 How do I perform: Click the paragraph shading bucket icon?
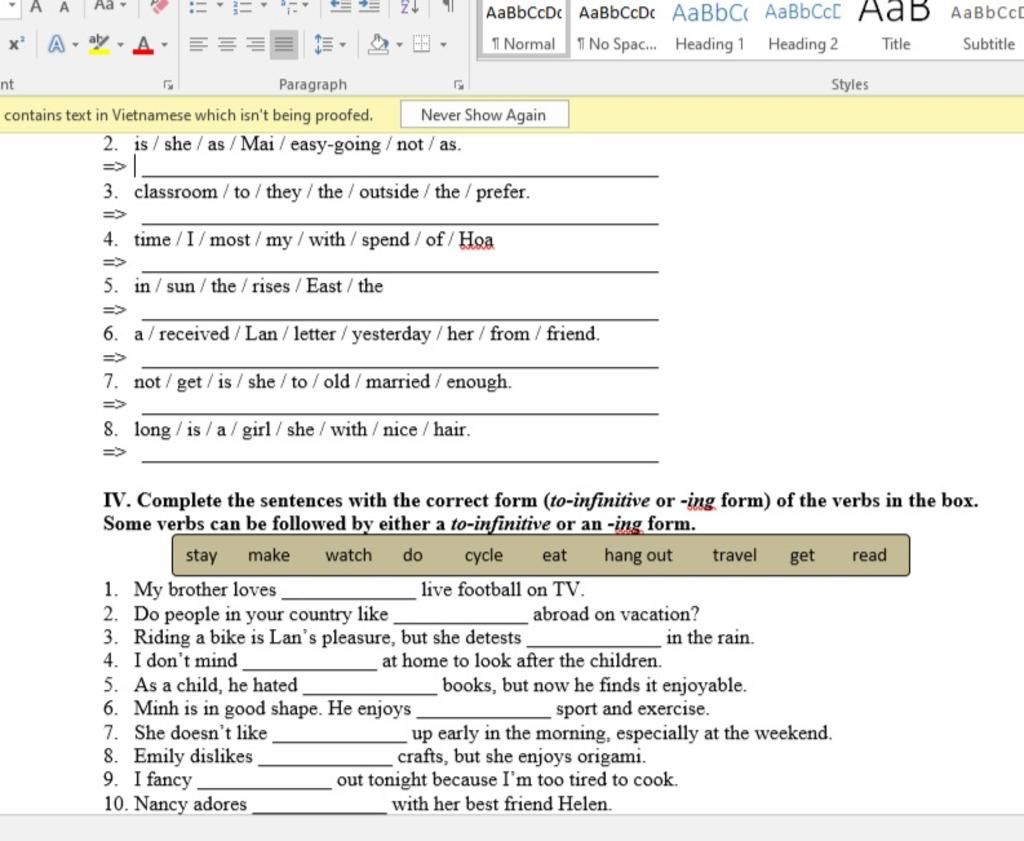coord(378,44)
